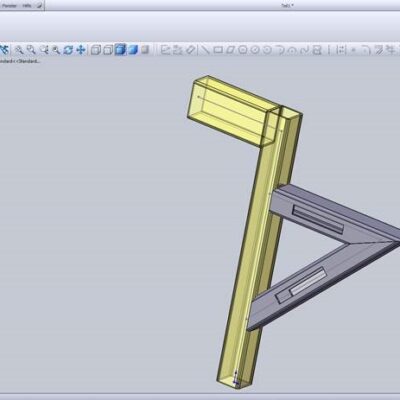This screenshot has width=400, height=400.
Task: Select the Zoom to Area tool
Action: coord(31,50)
